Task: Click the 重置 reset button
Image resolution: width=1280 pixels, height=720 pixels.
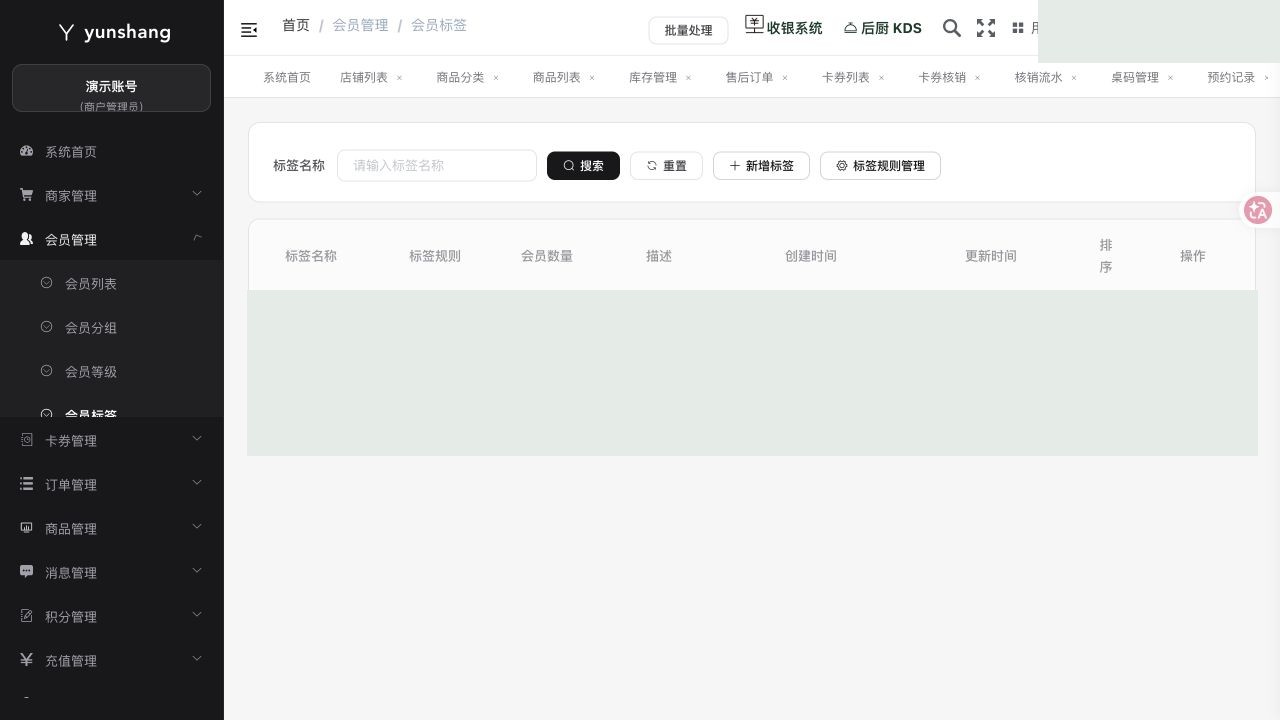Action: coord(666,166)
